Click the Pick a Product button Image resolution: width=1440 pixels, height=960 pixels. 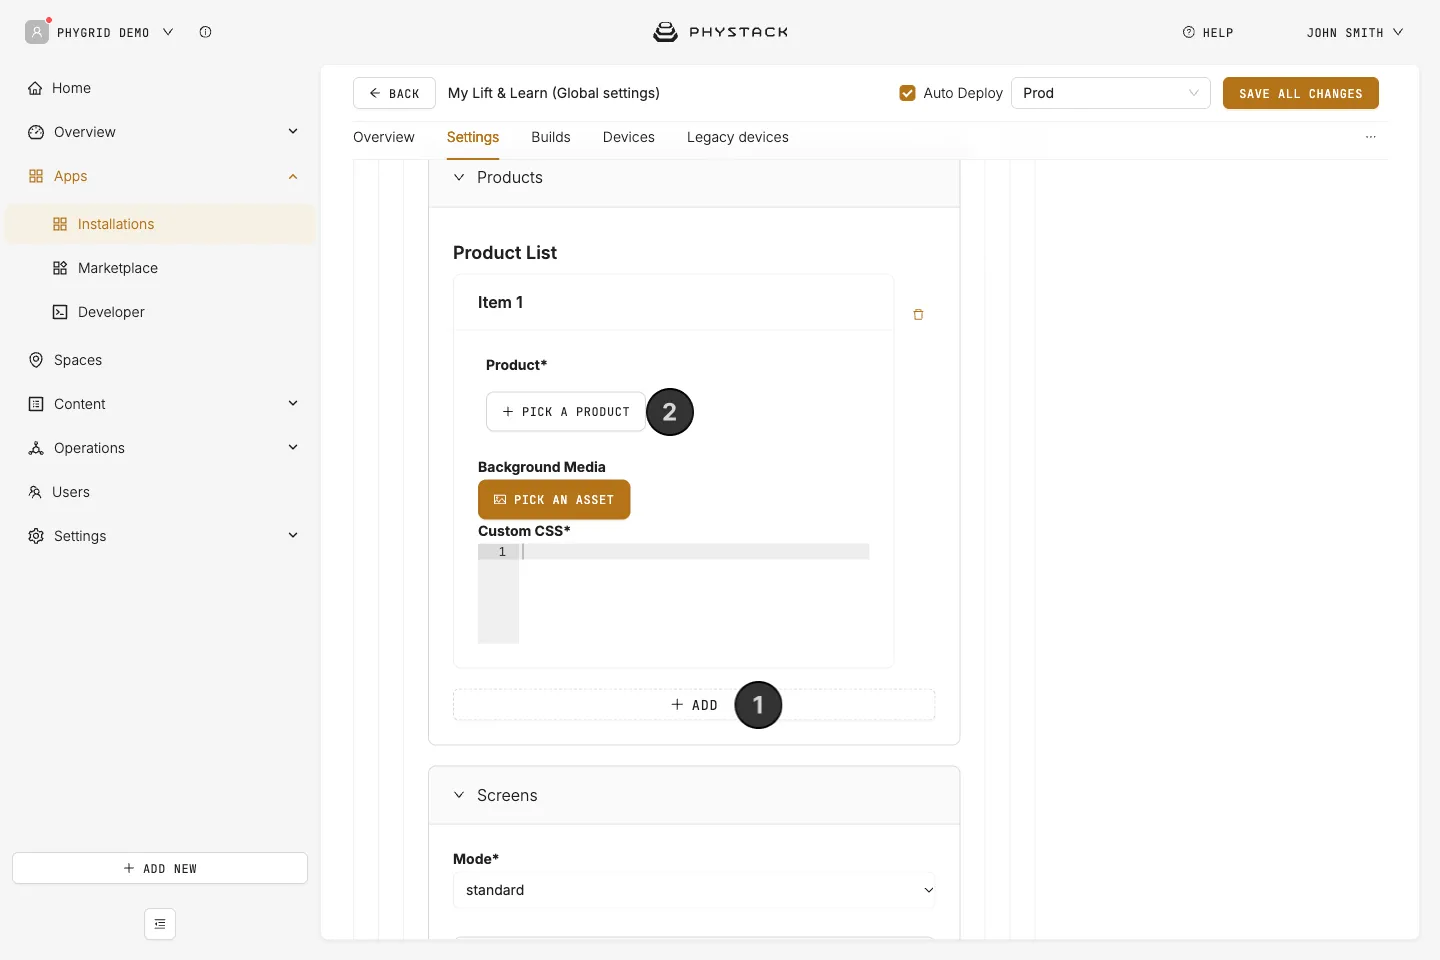pos(566,412)
